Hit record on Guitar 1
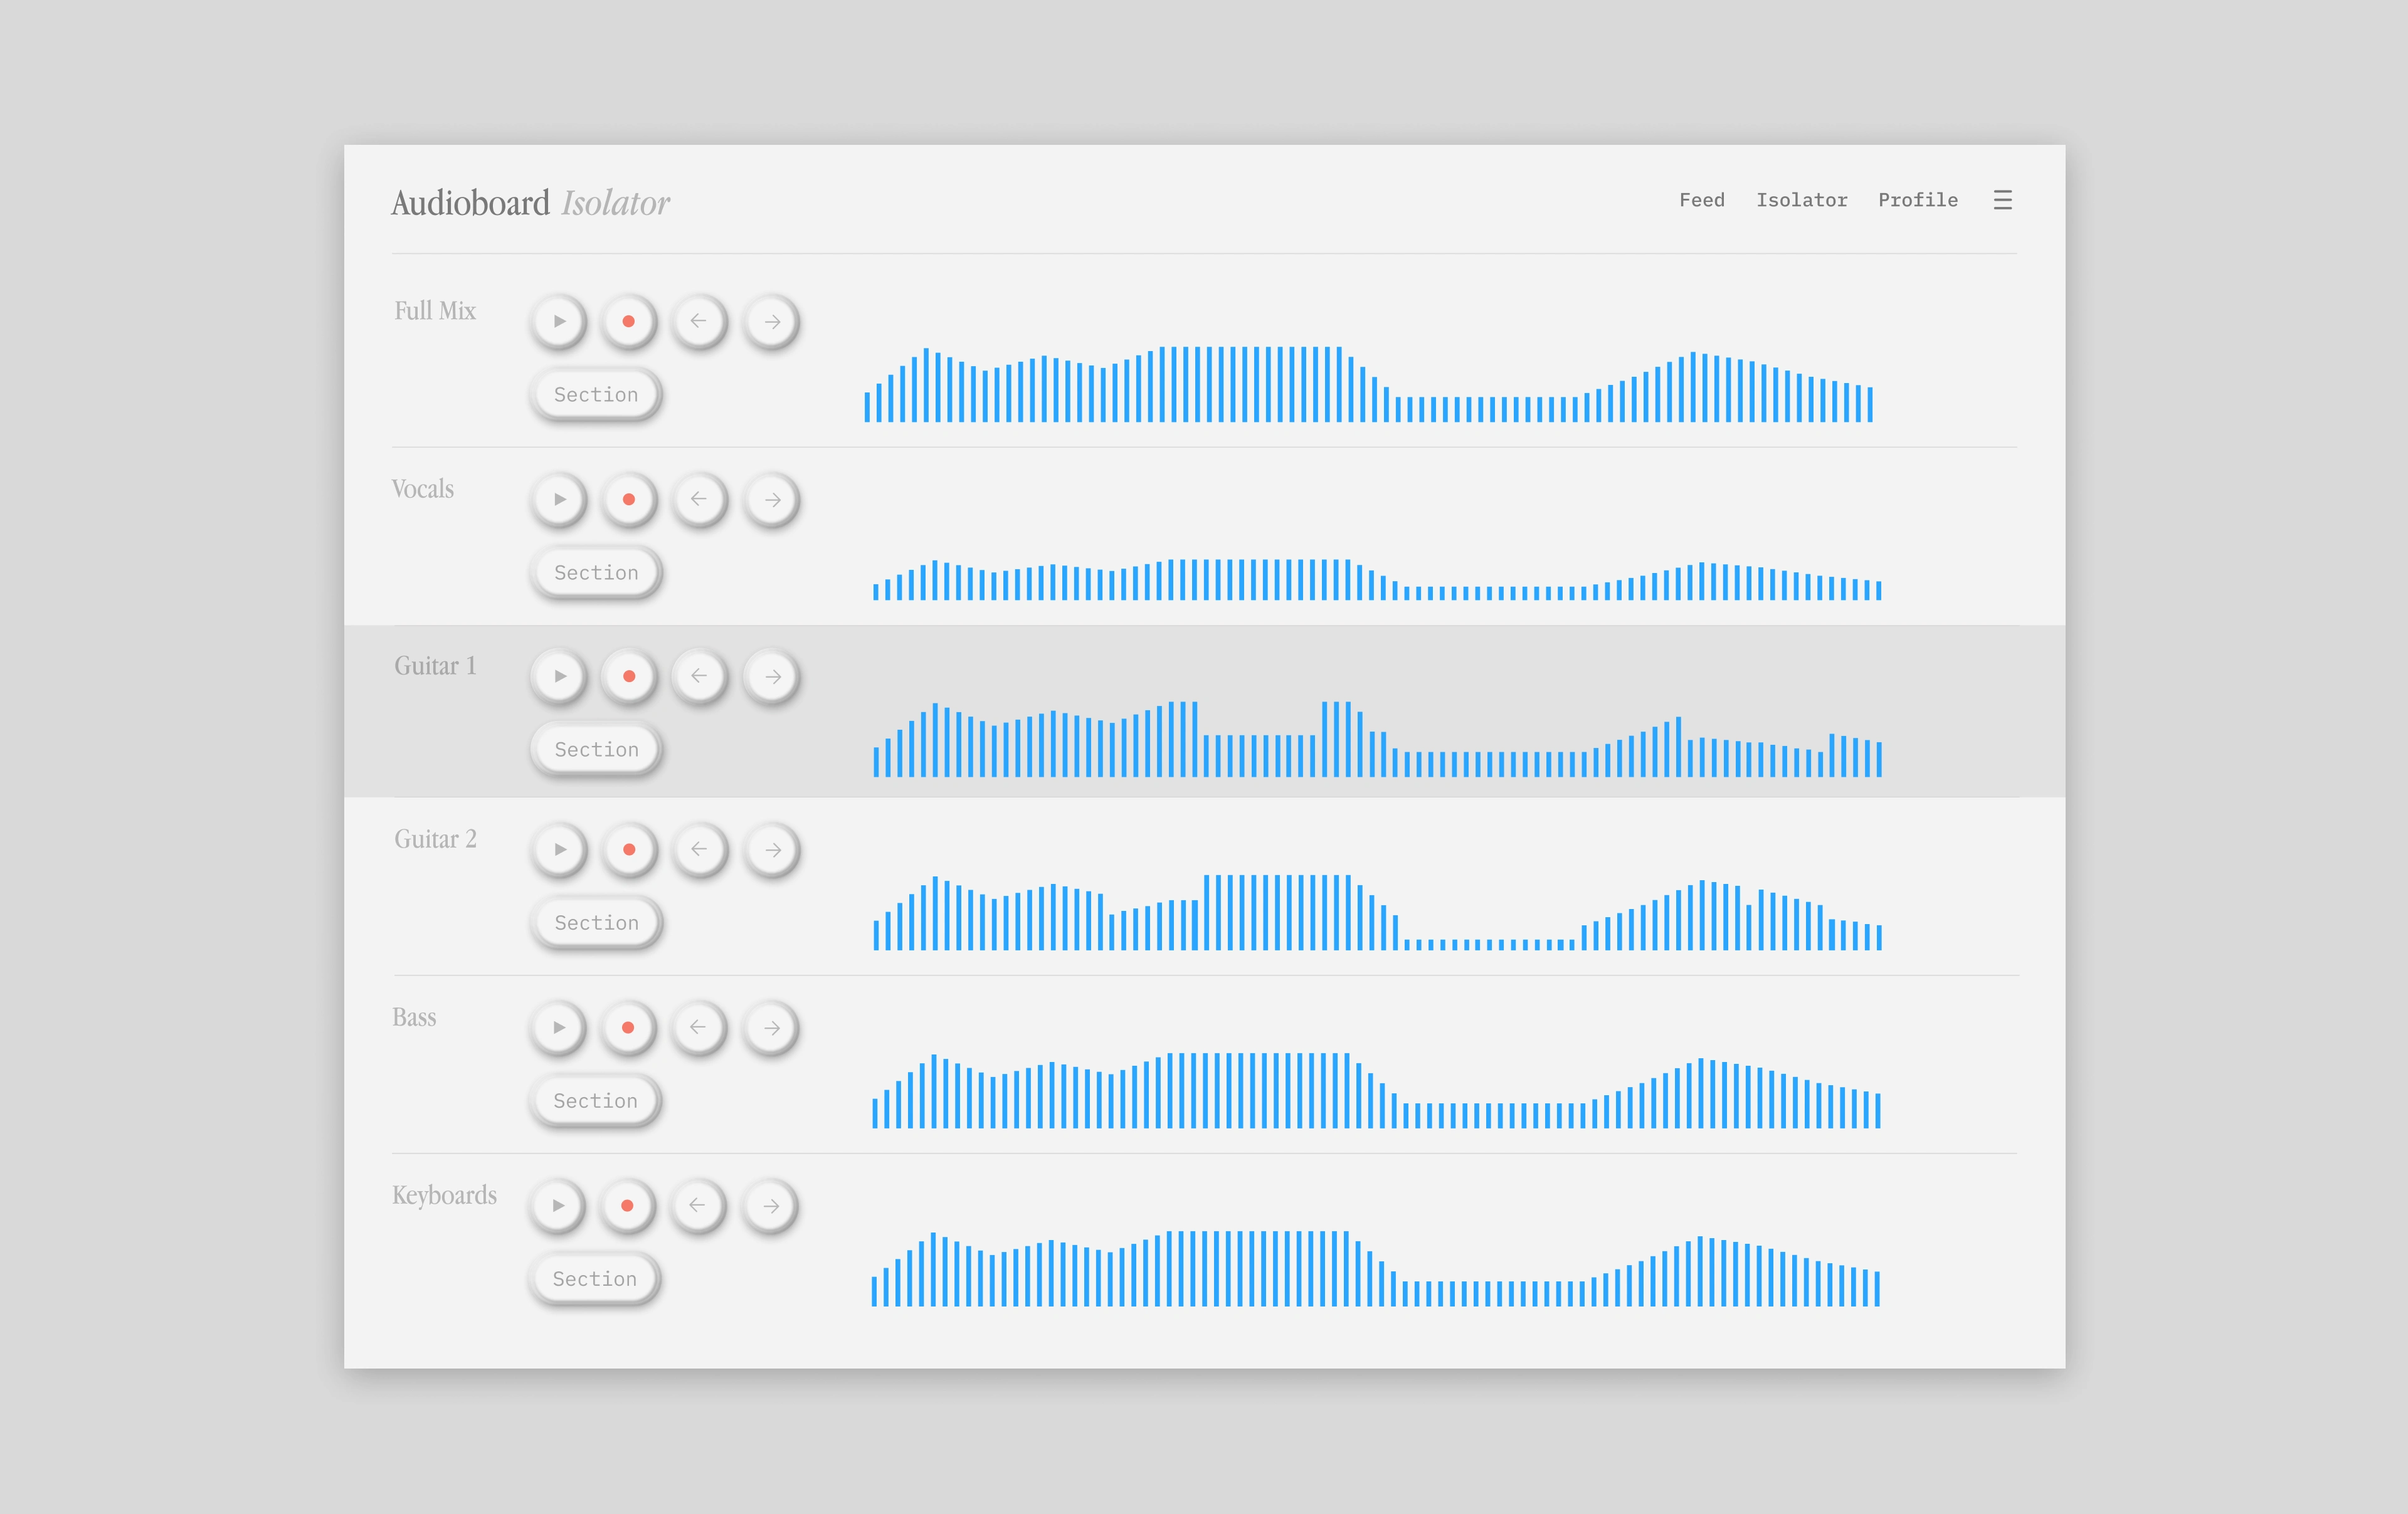2408x1514 pixels. pyautogui.click(x=629, y=676)
